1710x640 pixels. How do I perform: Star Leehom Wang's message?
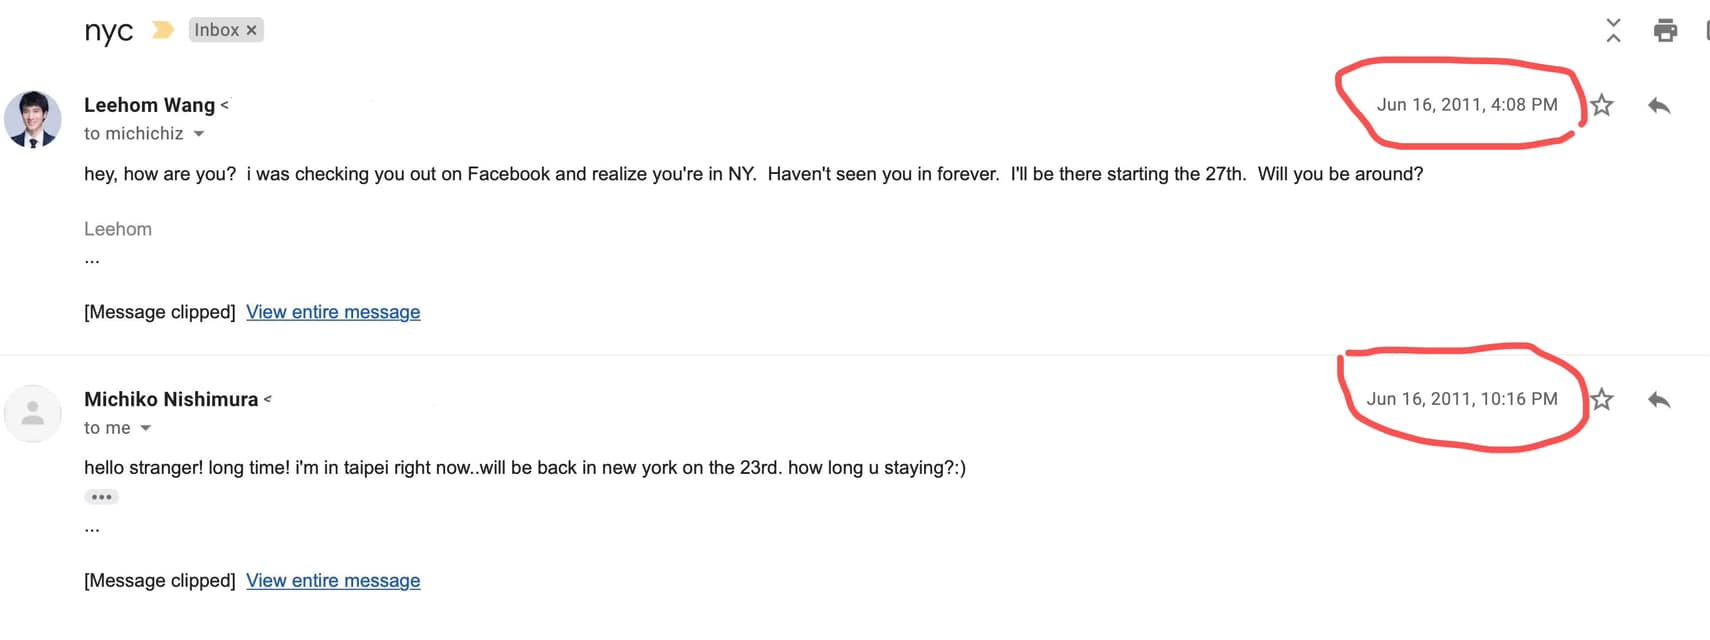point(1602,105)
